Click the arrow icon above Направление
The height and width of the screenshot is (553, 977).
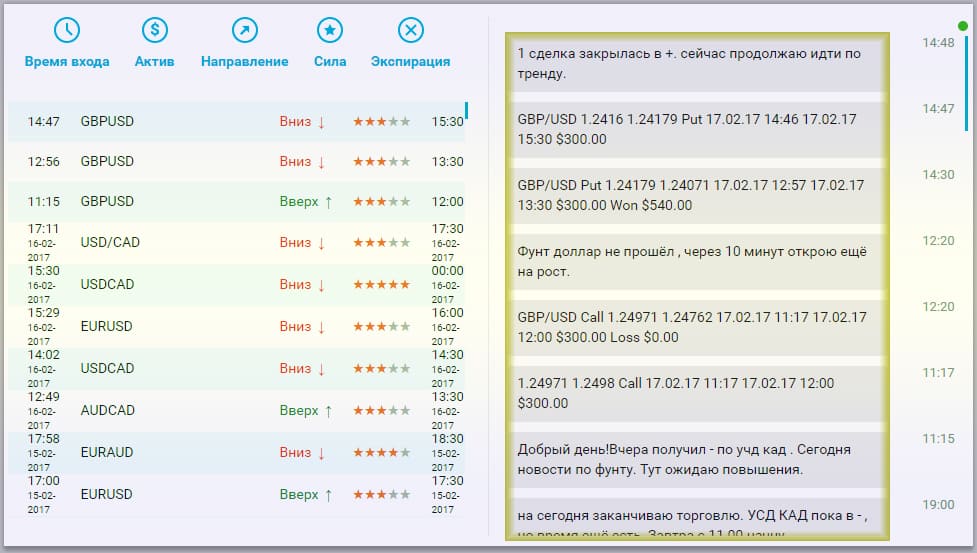[x=244, y=30]
